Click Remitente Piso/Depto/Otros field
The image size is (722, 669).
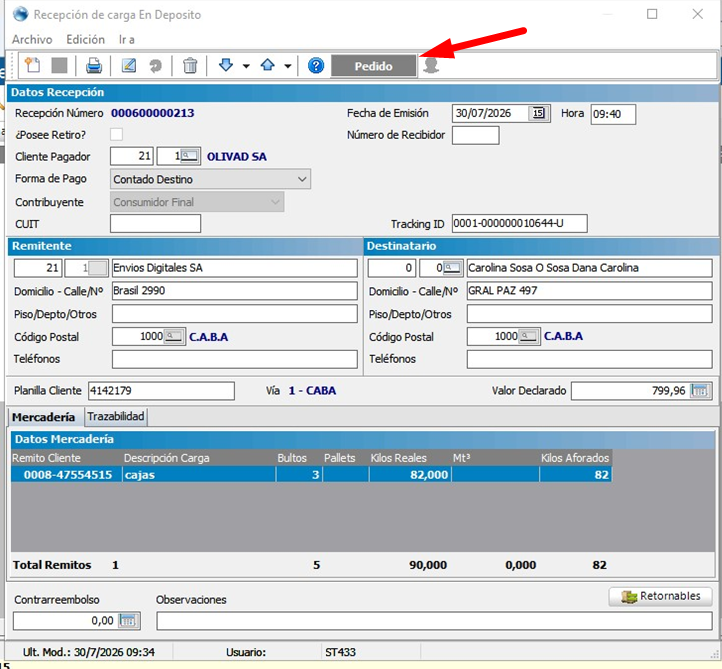pyautogui.click(x=235, y=314)
